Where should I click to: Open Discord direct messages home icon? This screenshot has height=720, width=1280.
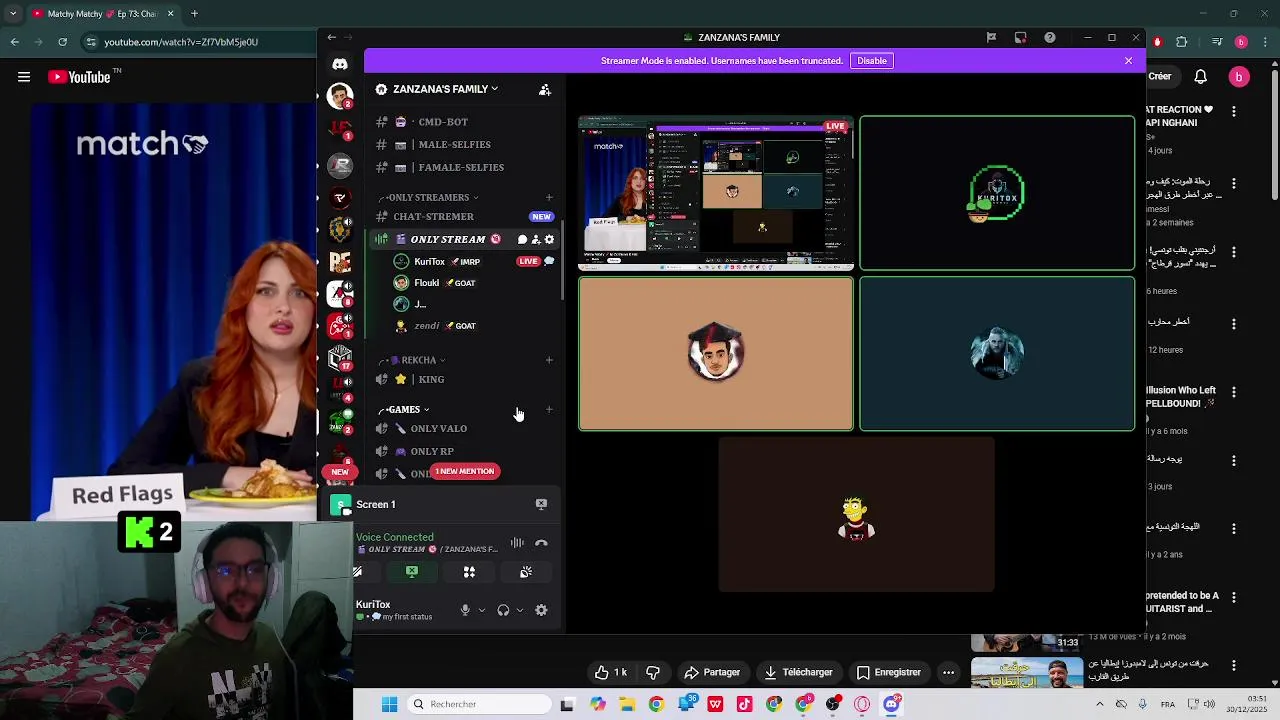click(x=340, y=64)
